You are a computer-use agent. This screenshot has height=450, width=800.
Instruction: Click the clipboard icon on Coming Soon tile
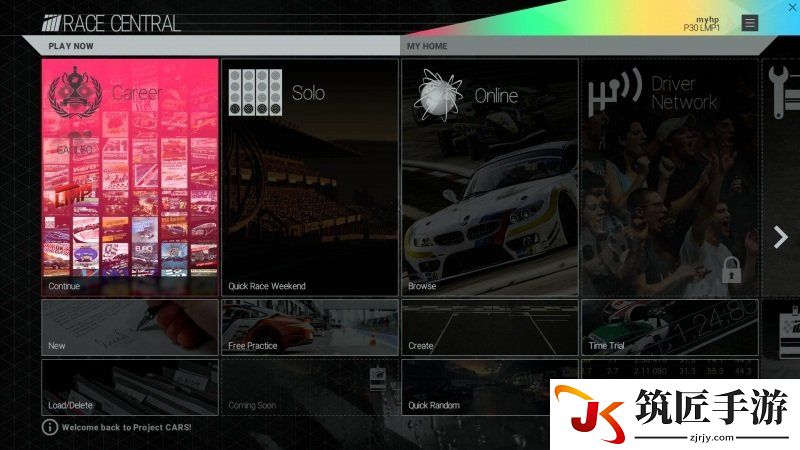pos(378,379)
